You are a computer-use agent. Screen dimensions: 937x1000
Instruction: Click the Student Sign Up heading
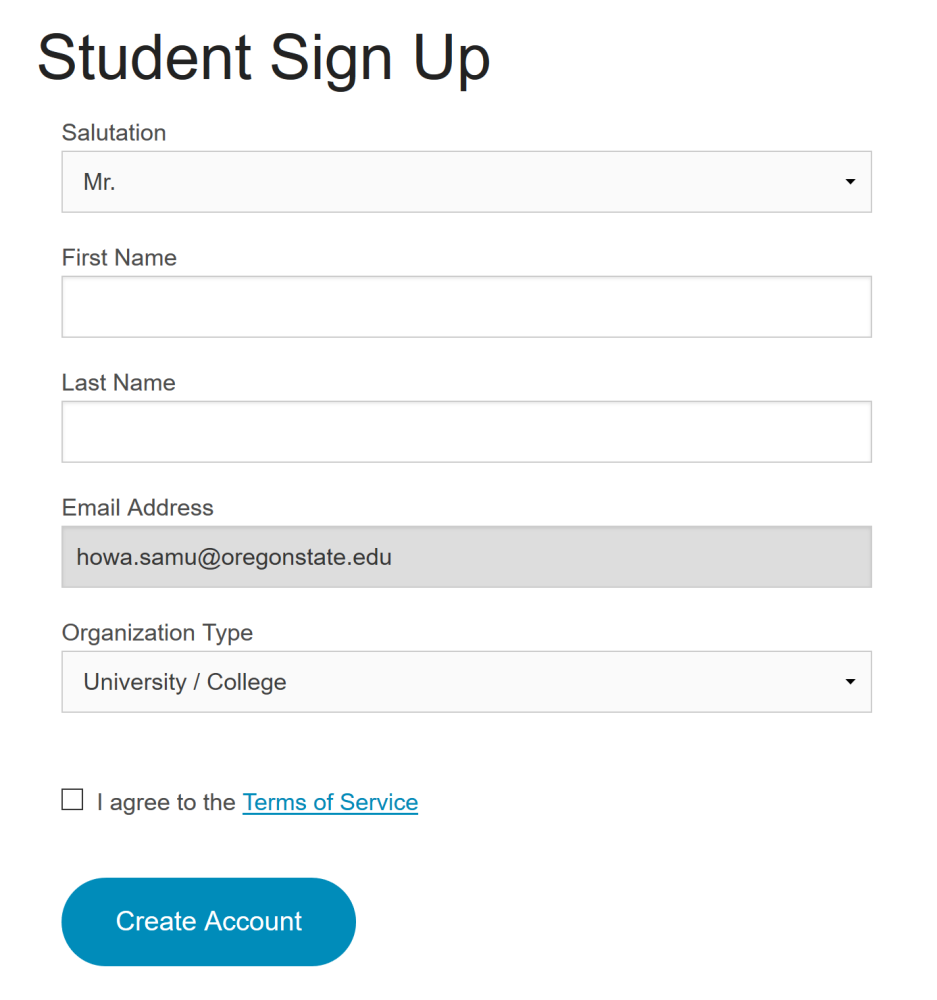(264, 58)
